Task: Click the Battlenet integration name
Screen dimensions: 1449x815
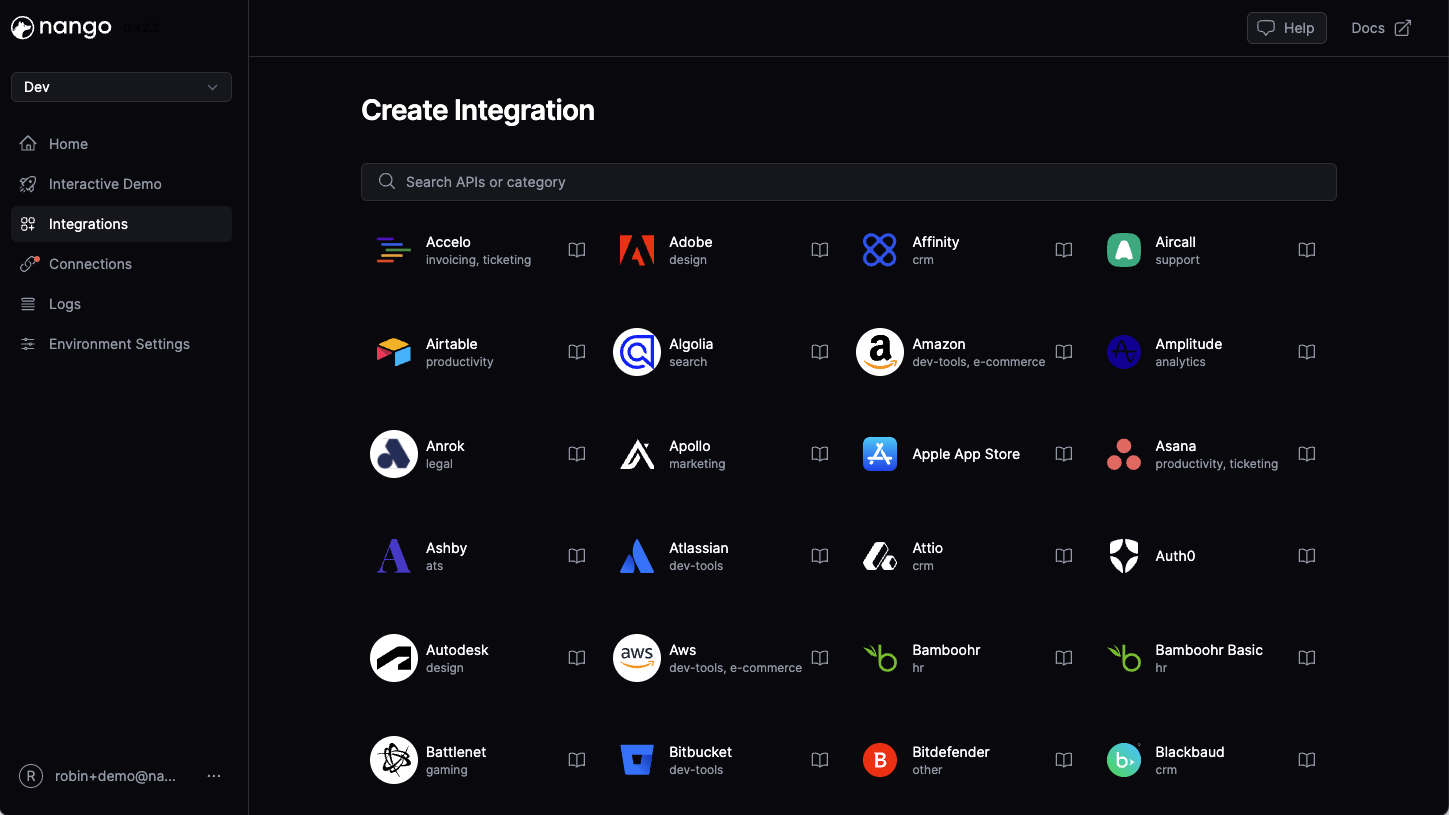Action: pos(456,752)
